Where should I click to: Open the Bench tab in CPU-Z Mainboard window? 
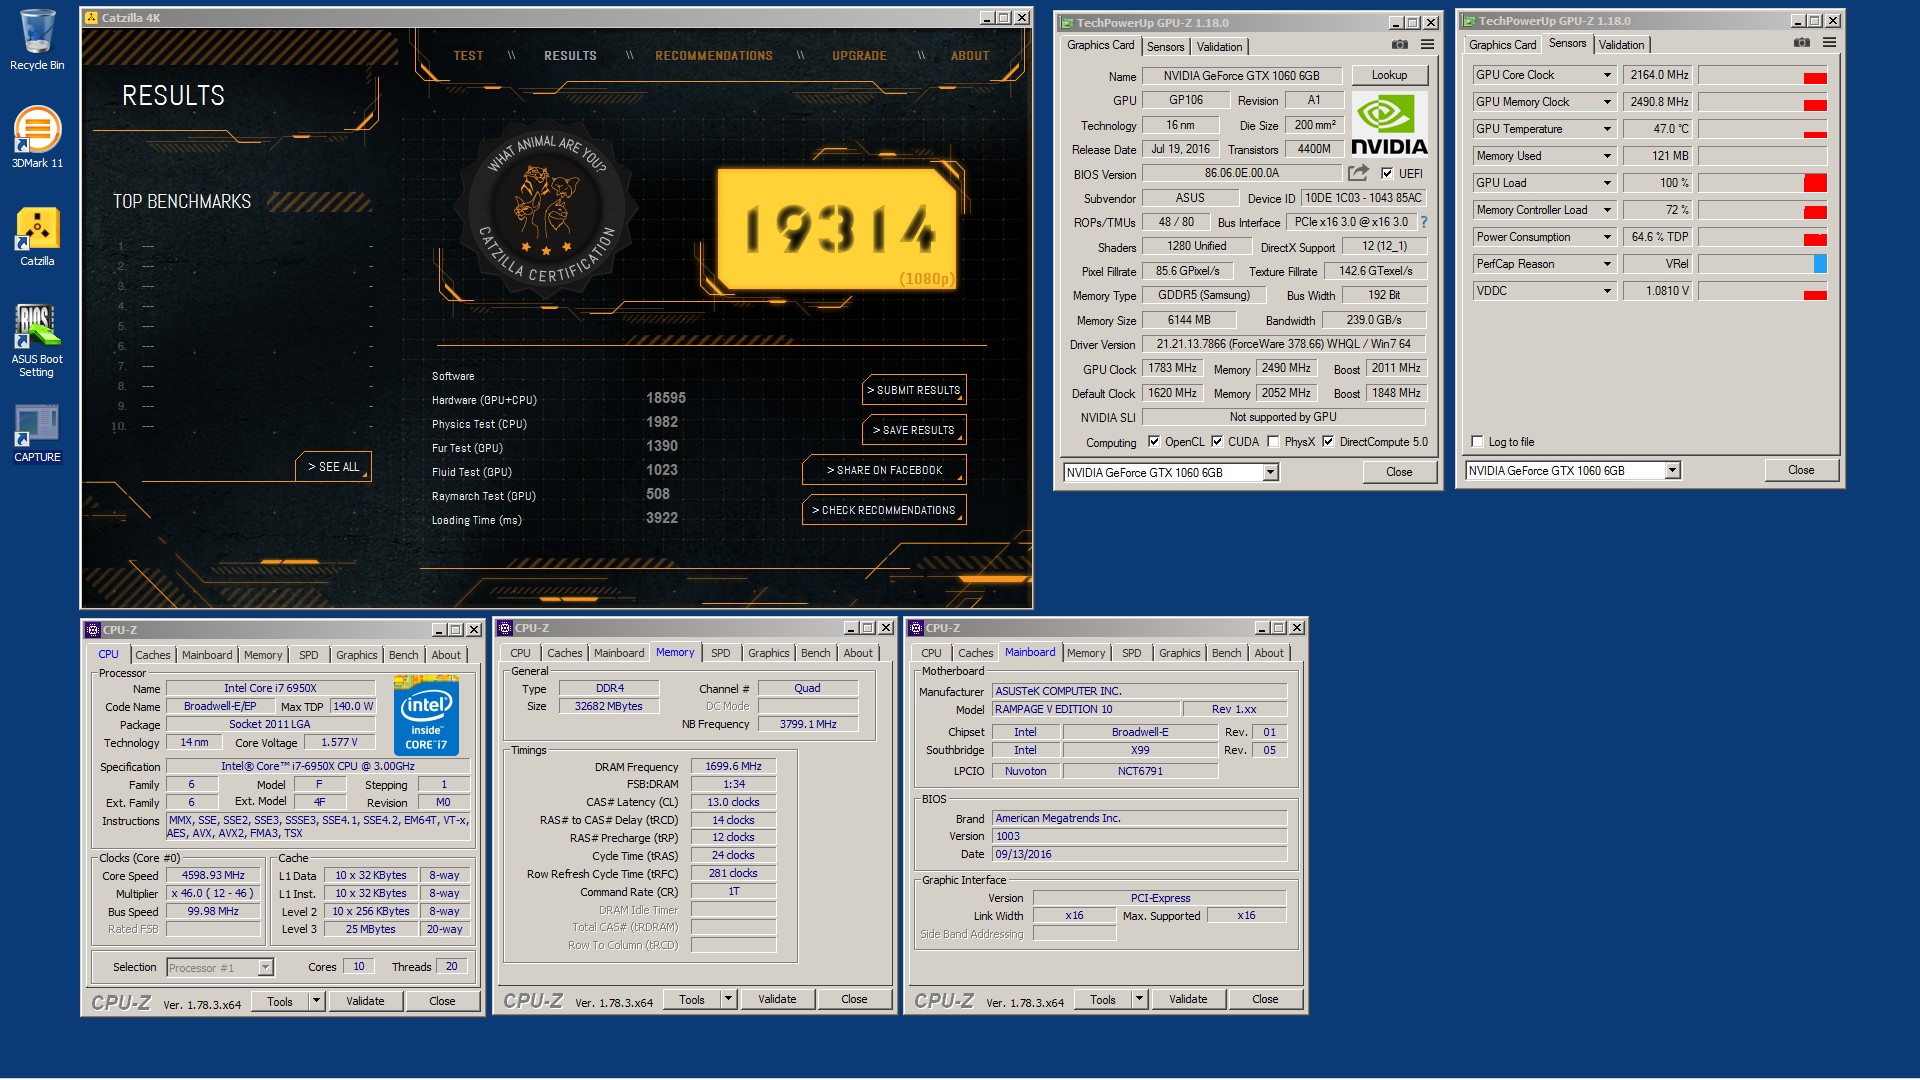click(1226, 653)
